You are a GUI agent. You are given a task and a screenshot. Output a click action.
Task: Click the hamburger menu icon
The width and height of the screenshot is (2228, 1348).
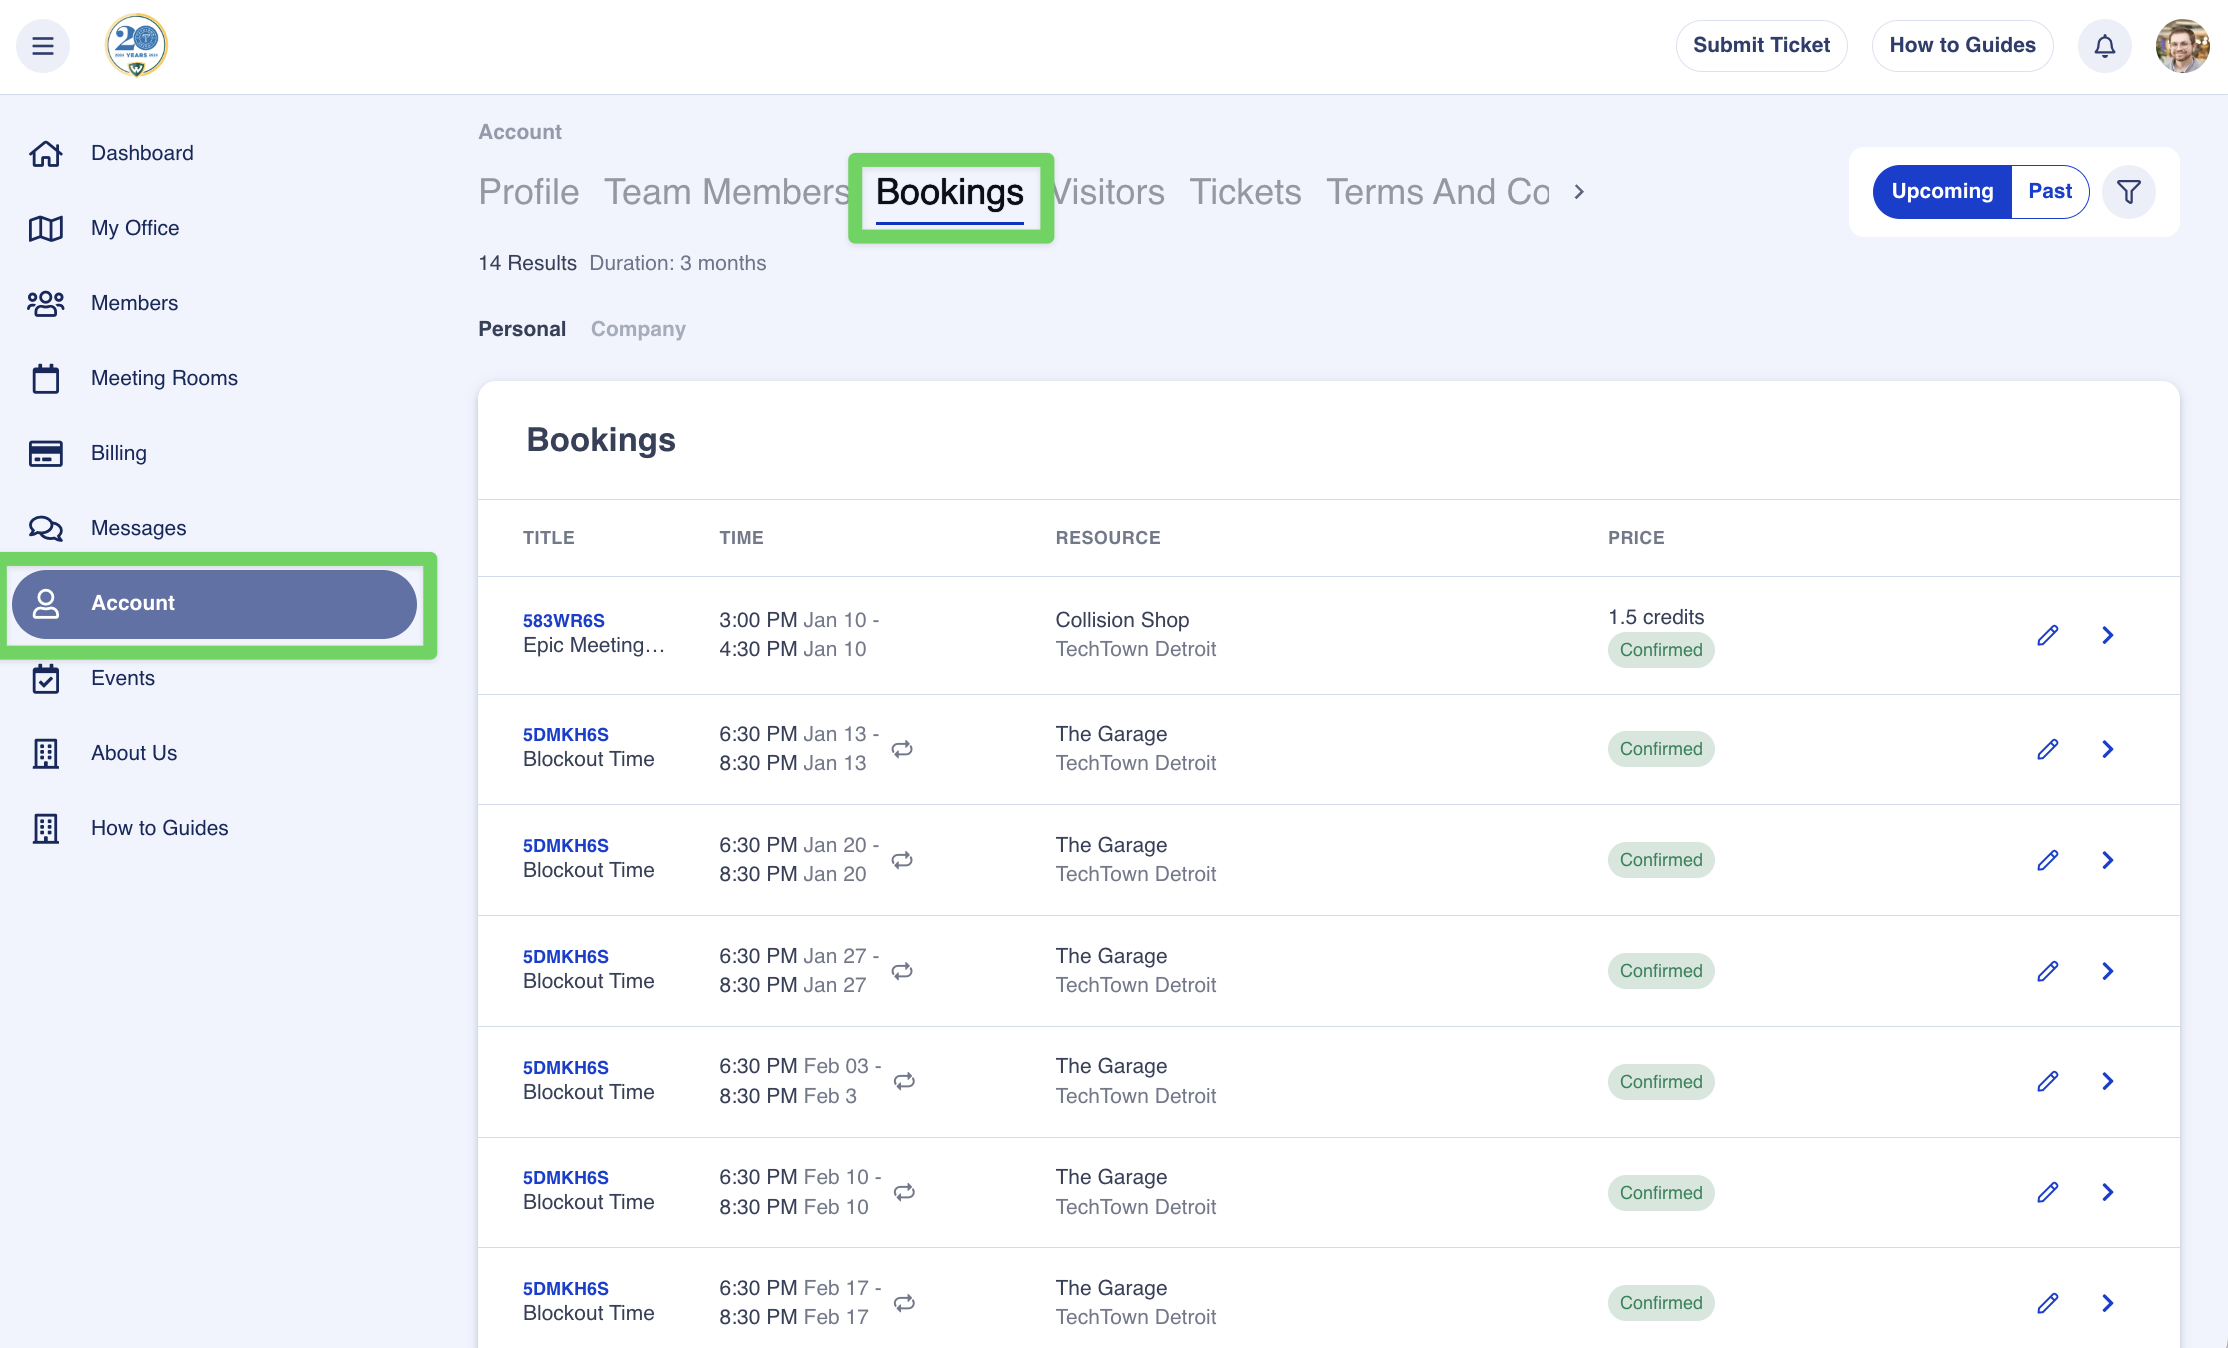(43, 46)
